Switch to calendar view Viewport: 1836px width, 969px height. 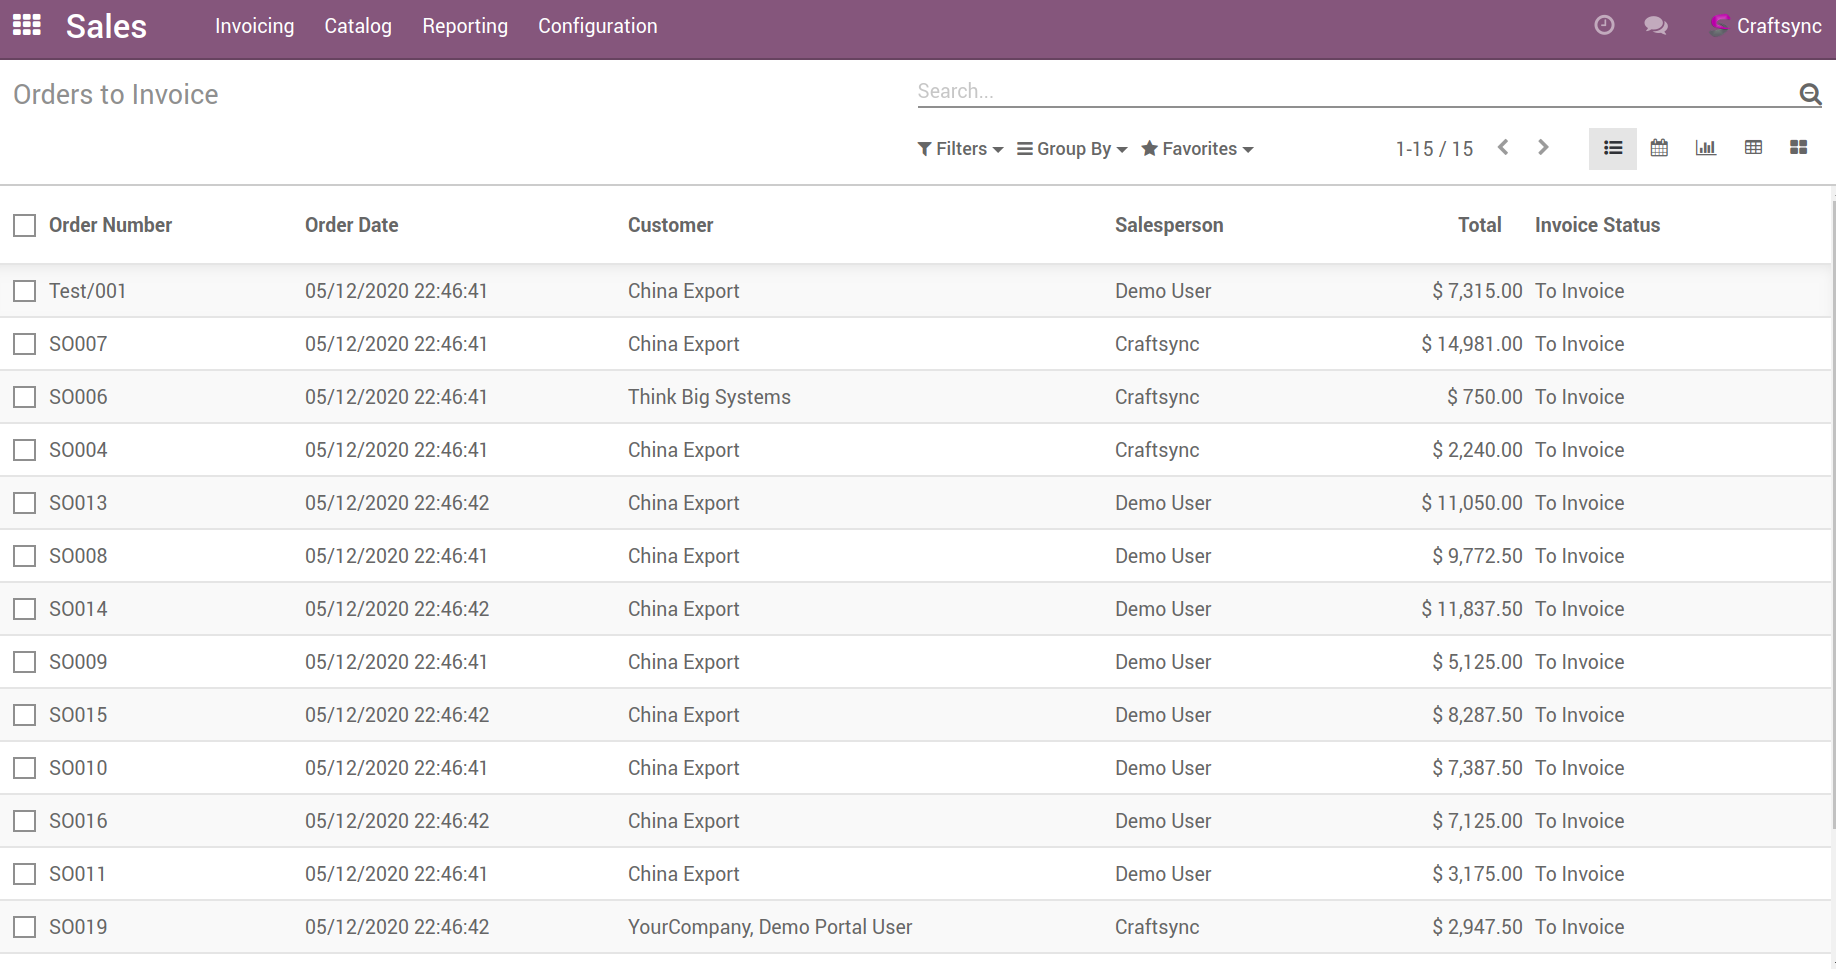(x=1659, y=148)
